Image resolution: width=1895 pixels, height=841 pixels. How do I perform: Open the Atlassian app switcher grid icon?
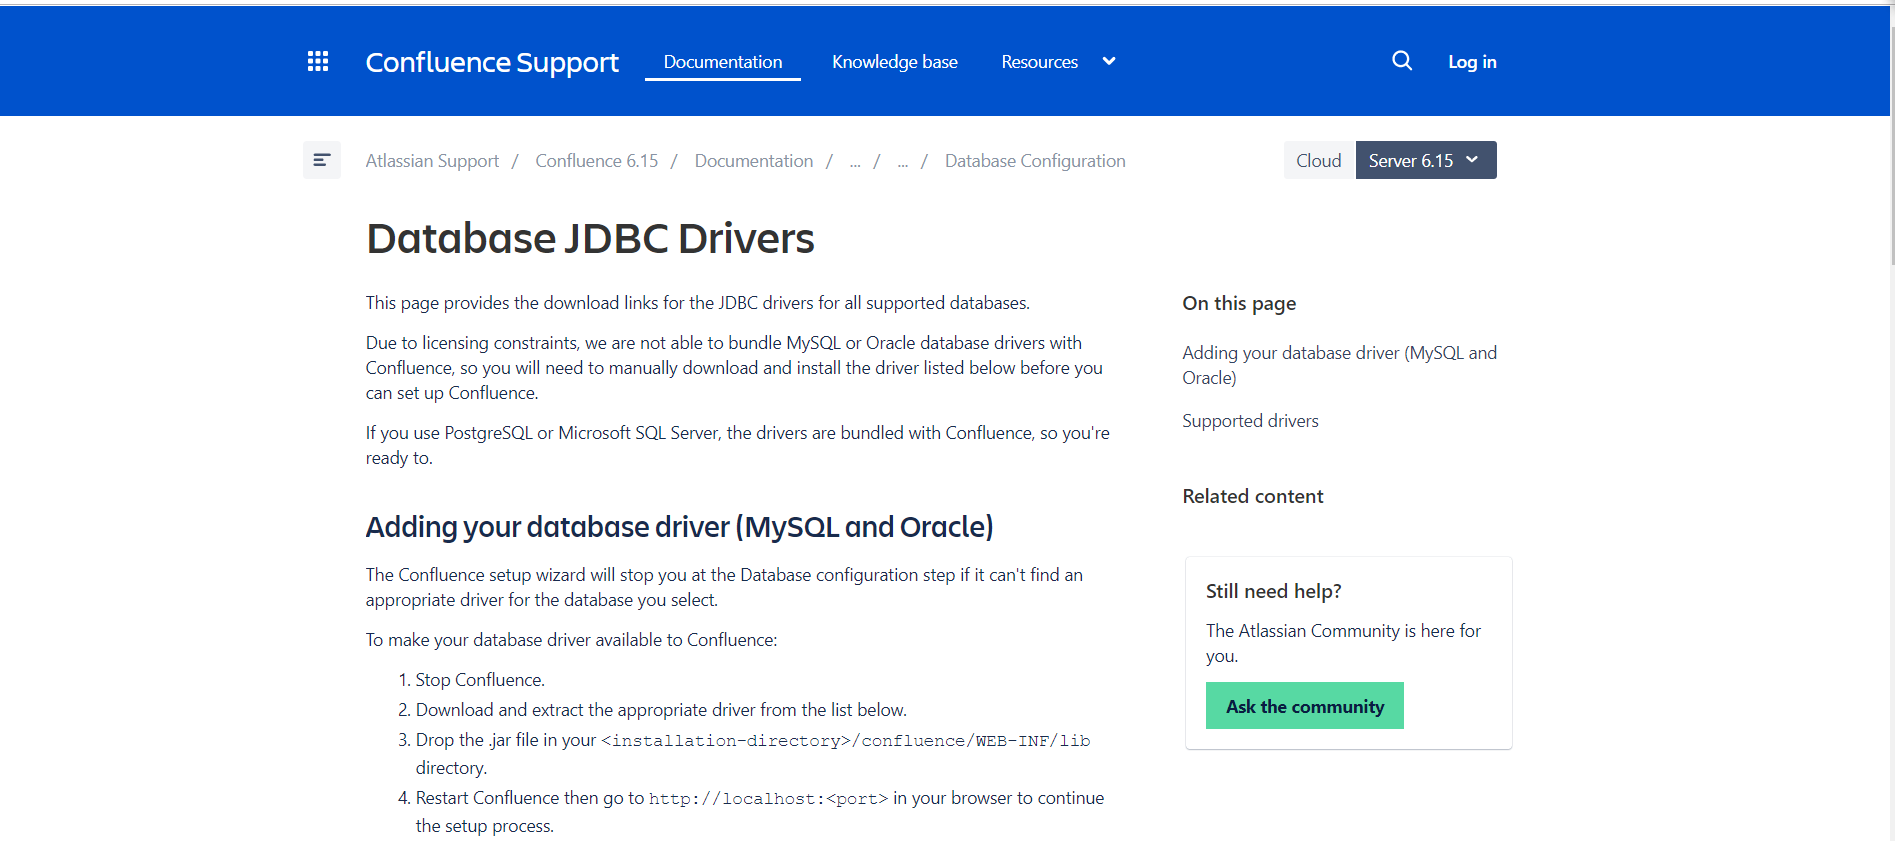tap(318, 62)
